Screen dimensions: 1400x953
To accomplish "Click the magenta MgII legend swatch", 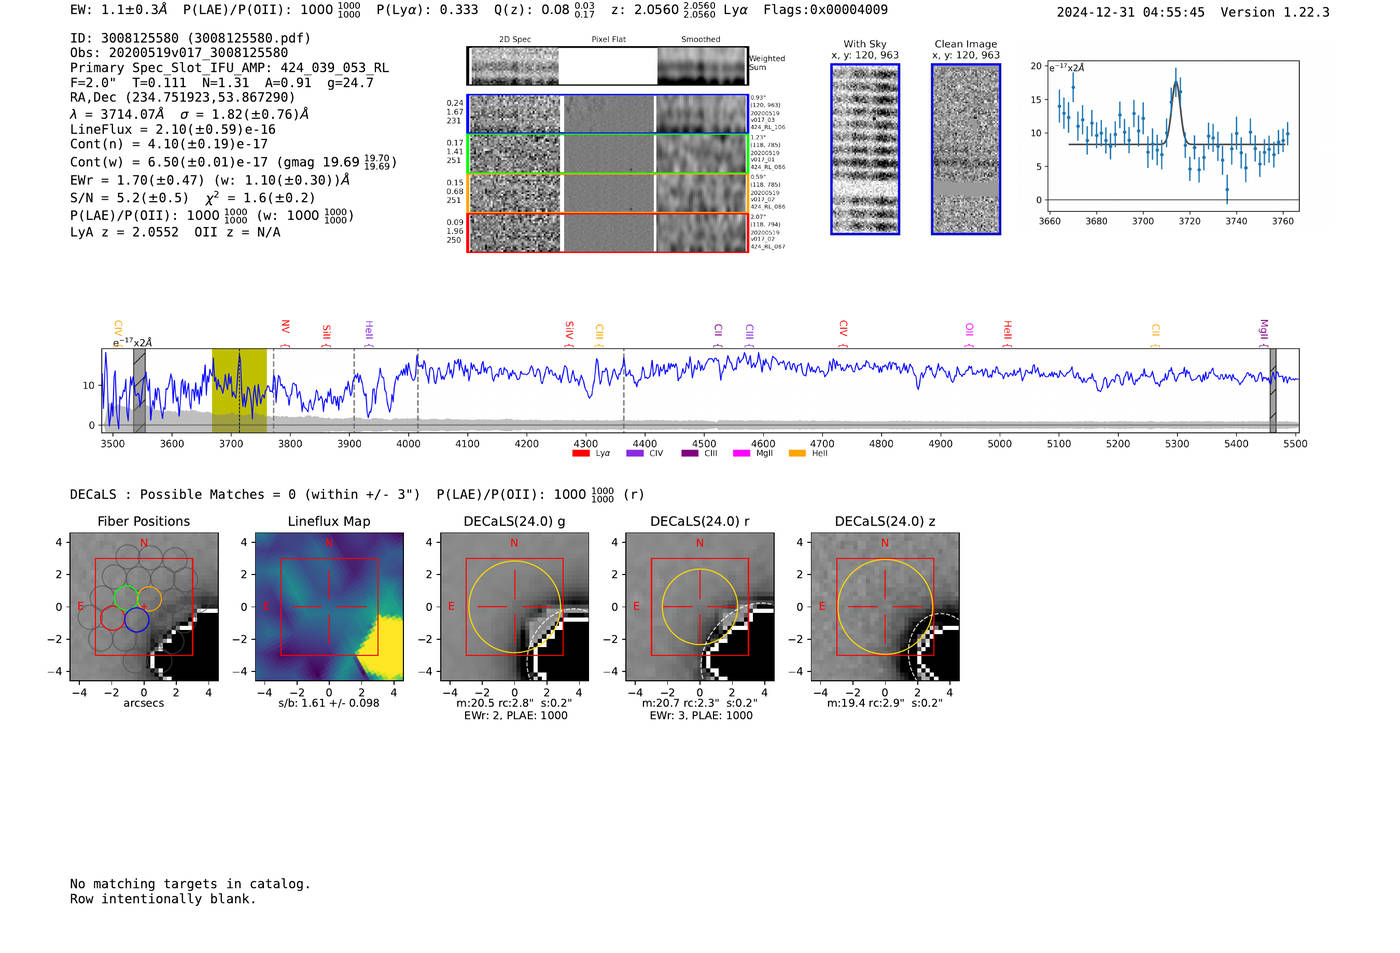I will coord(741,453).
